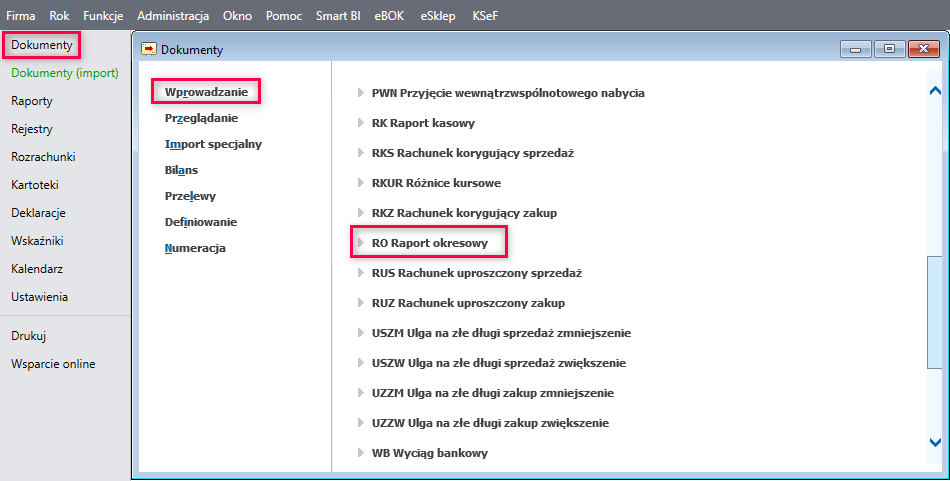Expand WB Wyciąg bankowy arrow
The width and height of the screenshot is (950, 481).
pos(360,453)
